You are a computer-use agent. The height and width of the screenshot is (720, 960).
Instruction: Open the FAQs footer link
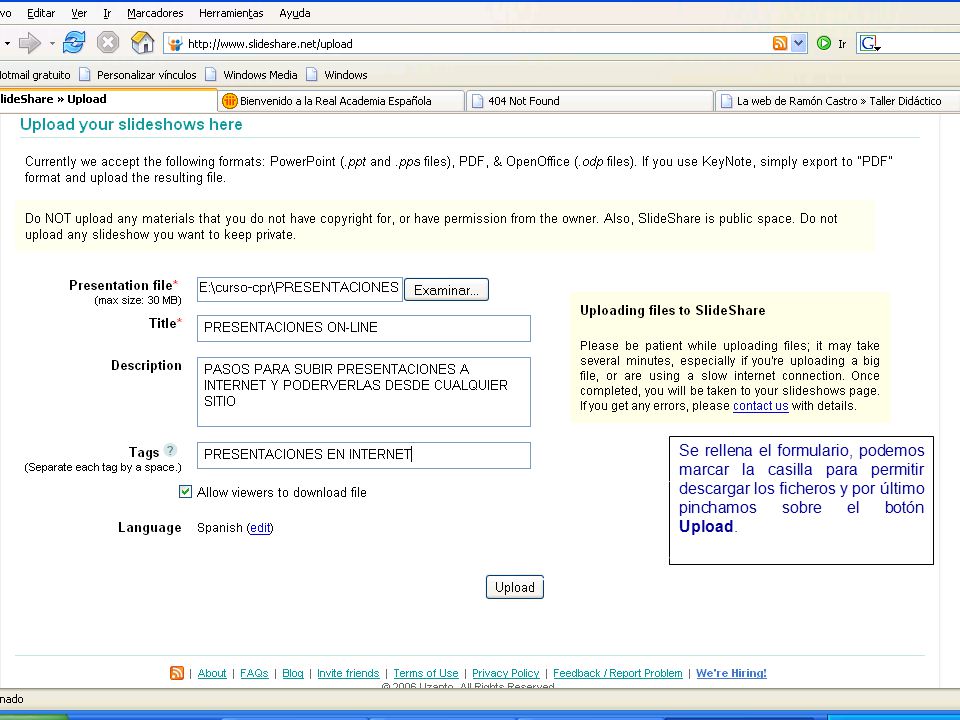click(x=254, y=673)
